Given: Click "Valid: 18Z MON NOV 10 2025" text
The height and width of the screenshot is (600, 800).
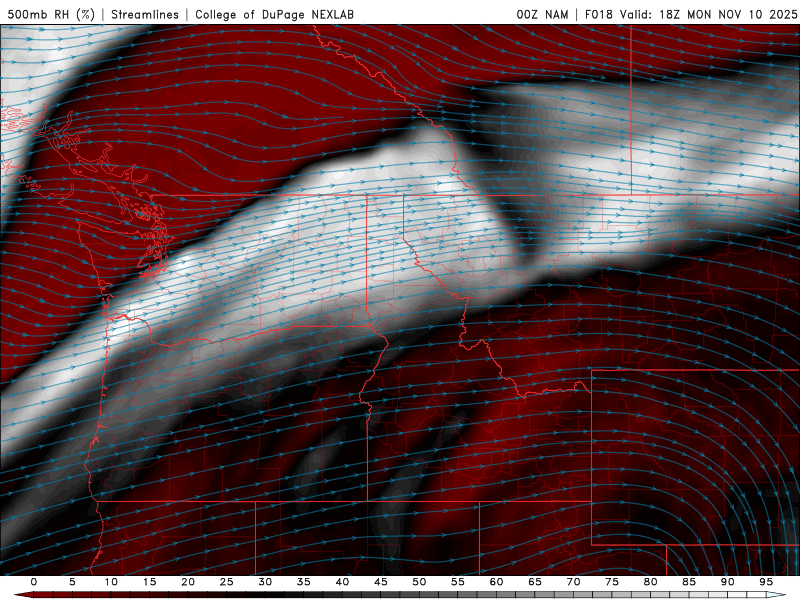Looking at the screenshot, I should (x=709, y=14).
